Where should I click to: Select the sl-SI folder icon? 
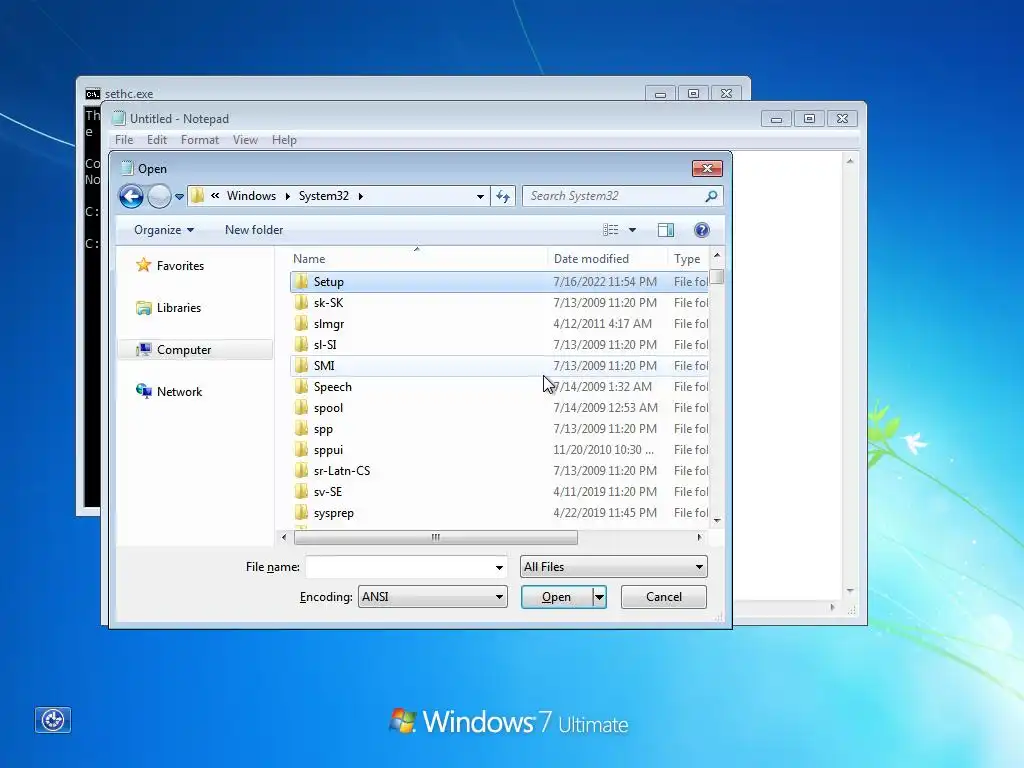click(301, 345)
